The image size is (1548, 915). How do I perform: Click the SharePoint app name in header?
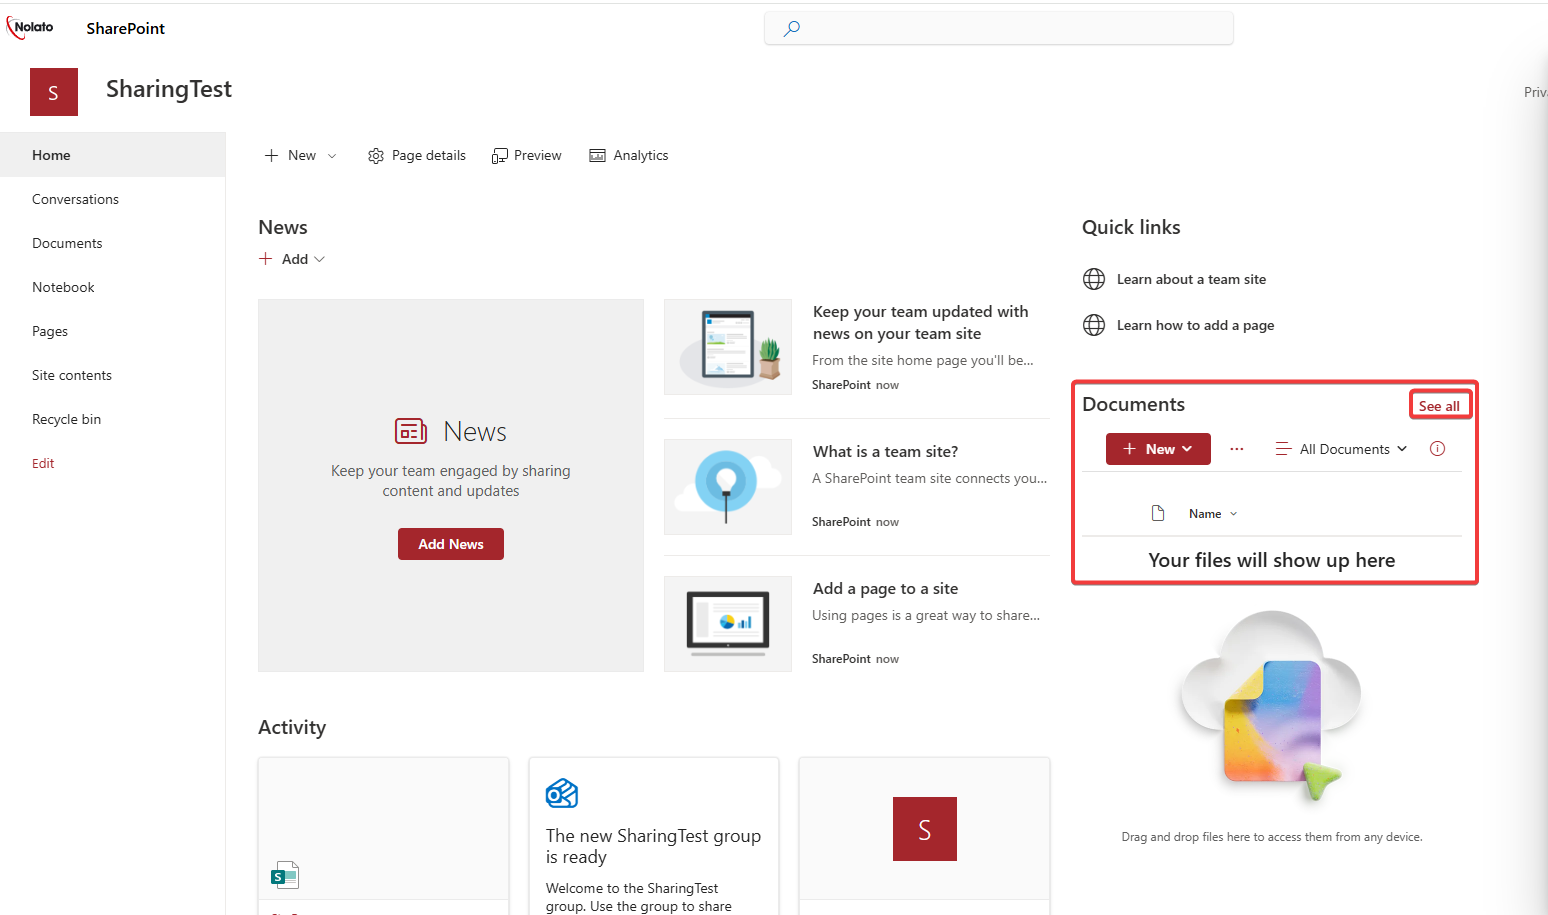(x=125, y=28)
